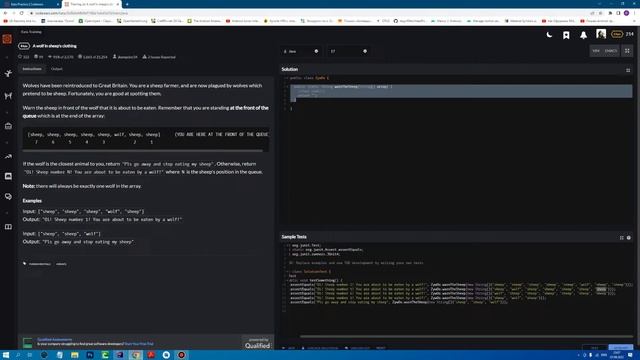The image size is (640, 360).
Task: Toggle dark mode with the moon icon
Action: 549,35
